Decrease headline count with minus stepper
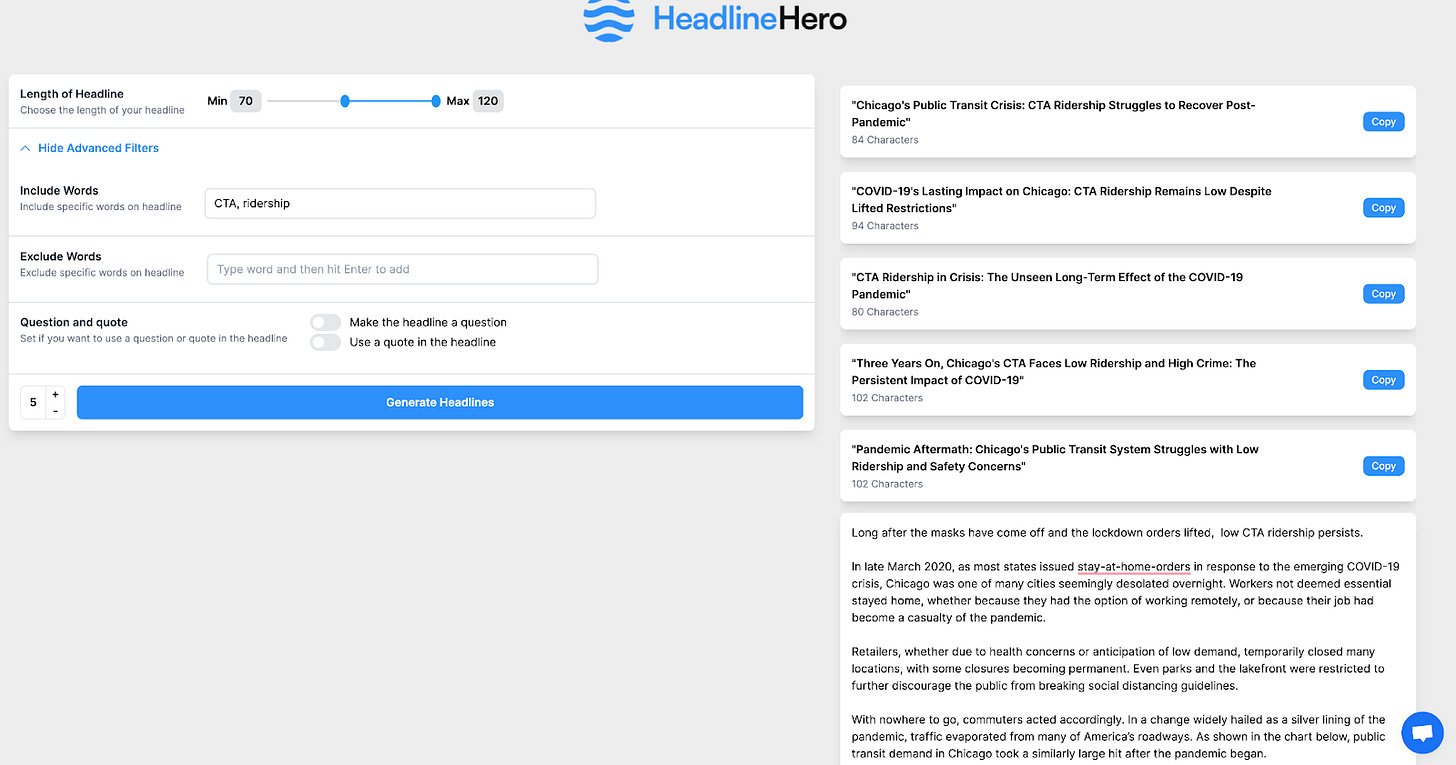This screenshot has height=765, width=1456. [x=55, y=411]
